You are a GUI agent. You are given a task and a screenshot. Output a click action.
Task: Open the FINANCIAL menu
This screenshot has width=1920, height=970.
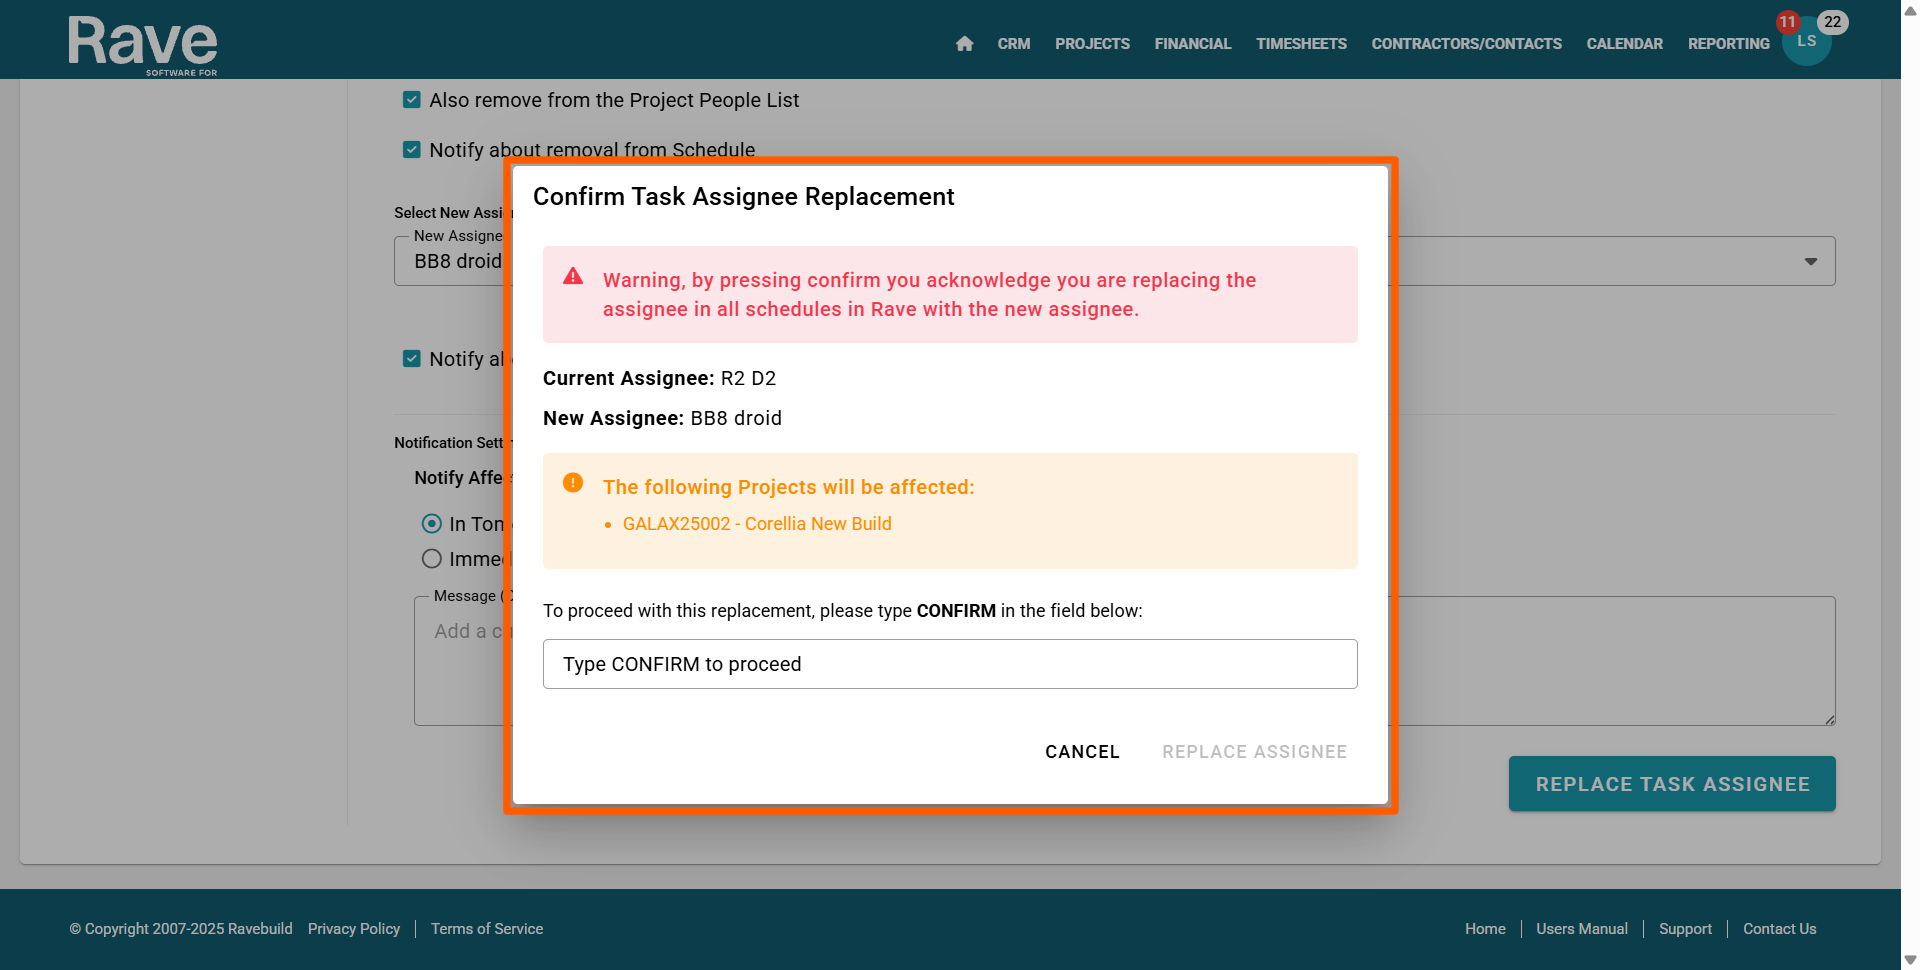[x=1192, y=44]
